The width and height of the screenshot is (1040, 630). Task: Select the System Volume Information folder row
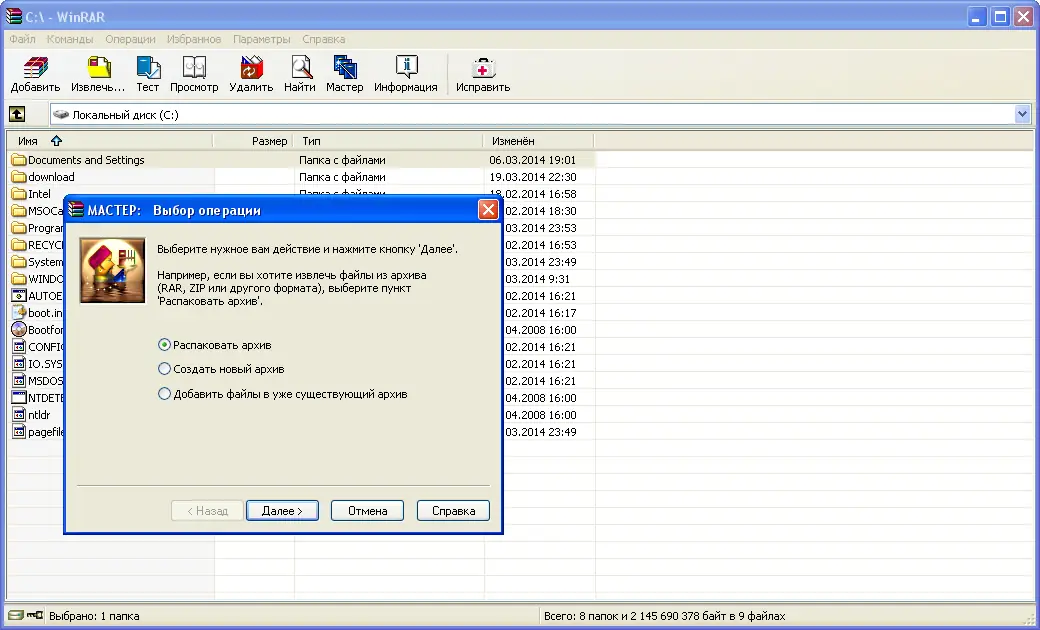click(38, 262)
